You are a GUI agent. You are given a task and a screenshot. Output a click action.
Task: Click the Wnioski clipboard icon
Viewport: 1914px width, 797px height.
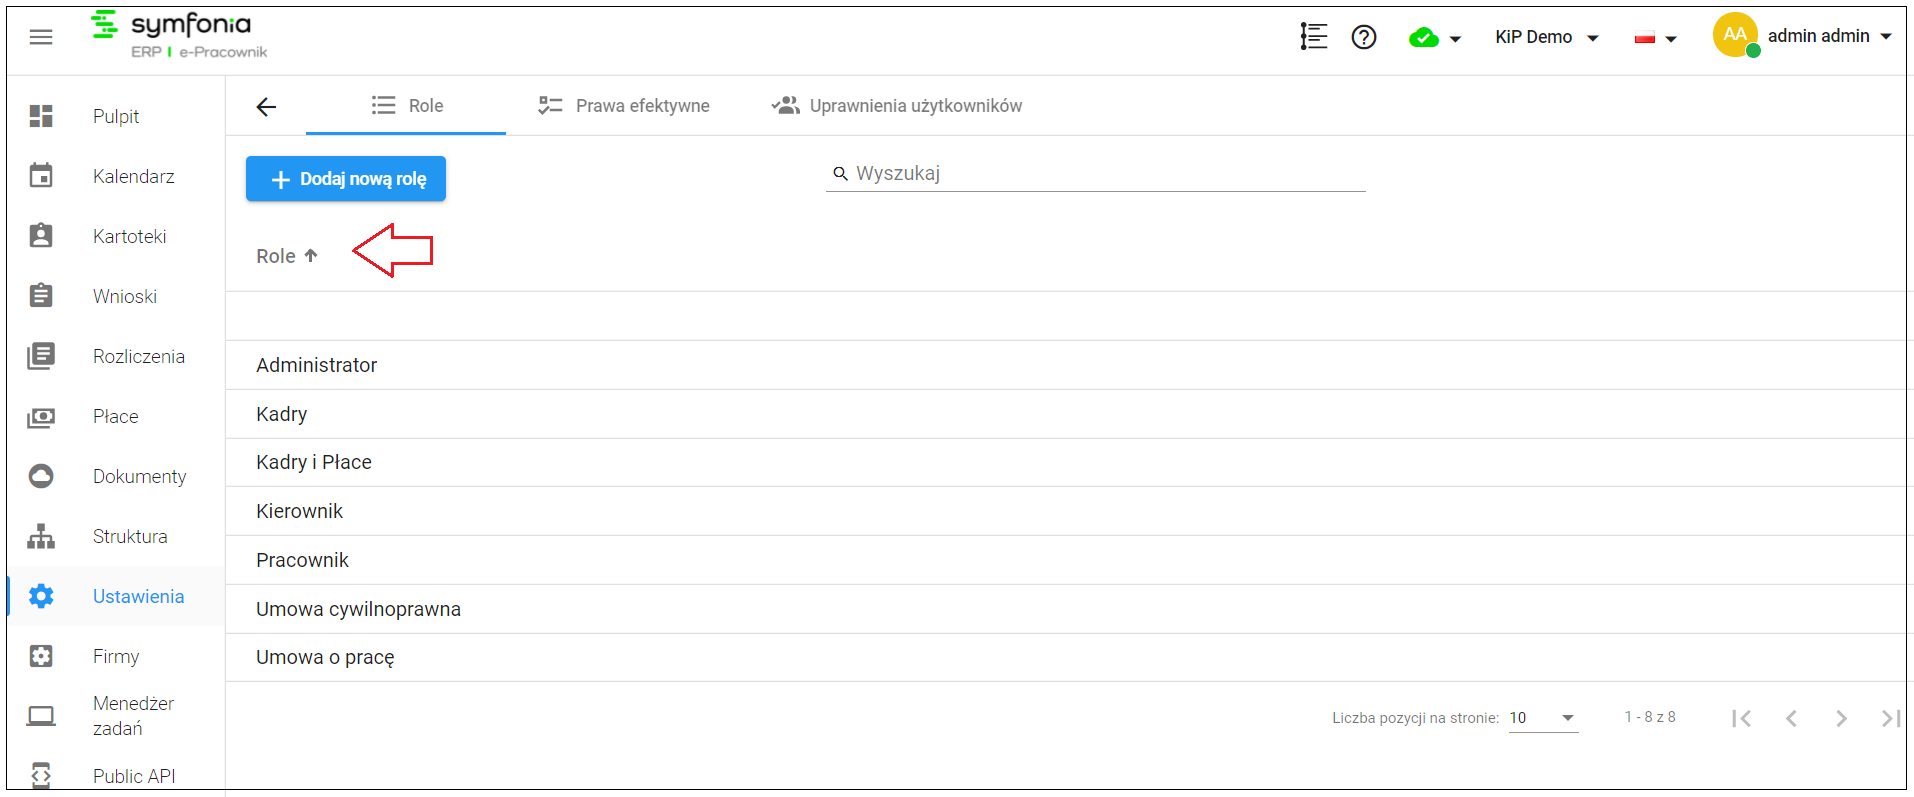point(41,296)
